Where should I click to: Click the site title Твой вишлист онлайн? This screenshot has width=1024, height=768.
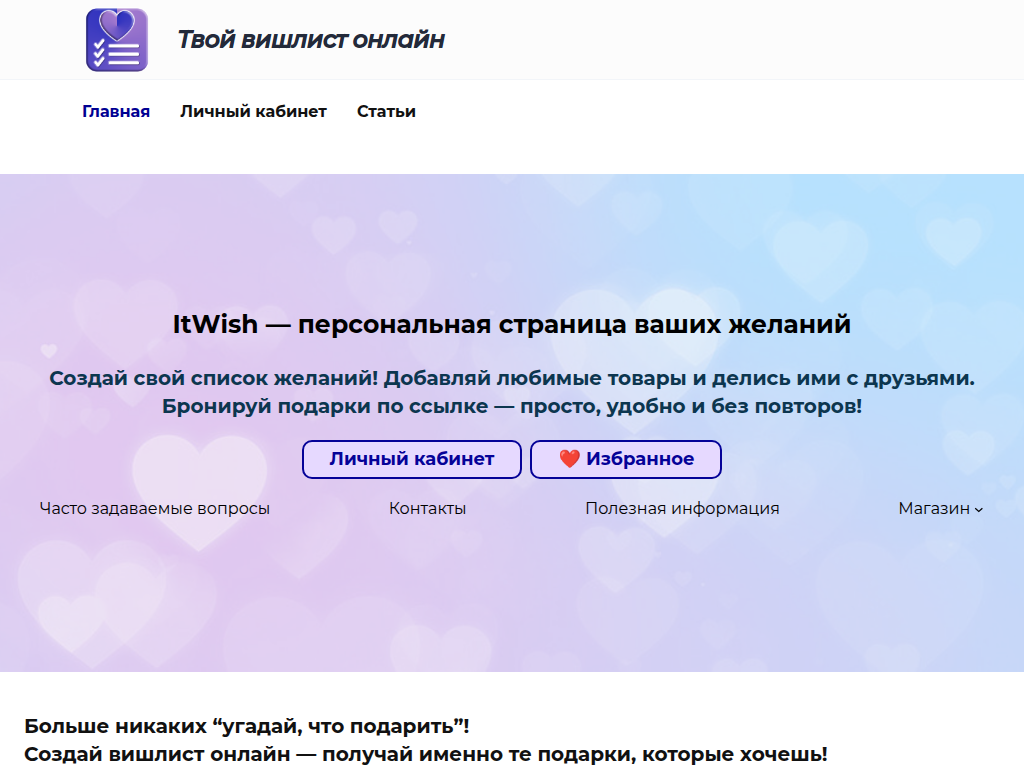311,40
